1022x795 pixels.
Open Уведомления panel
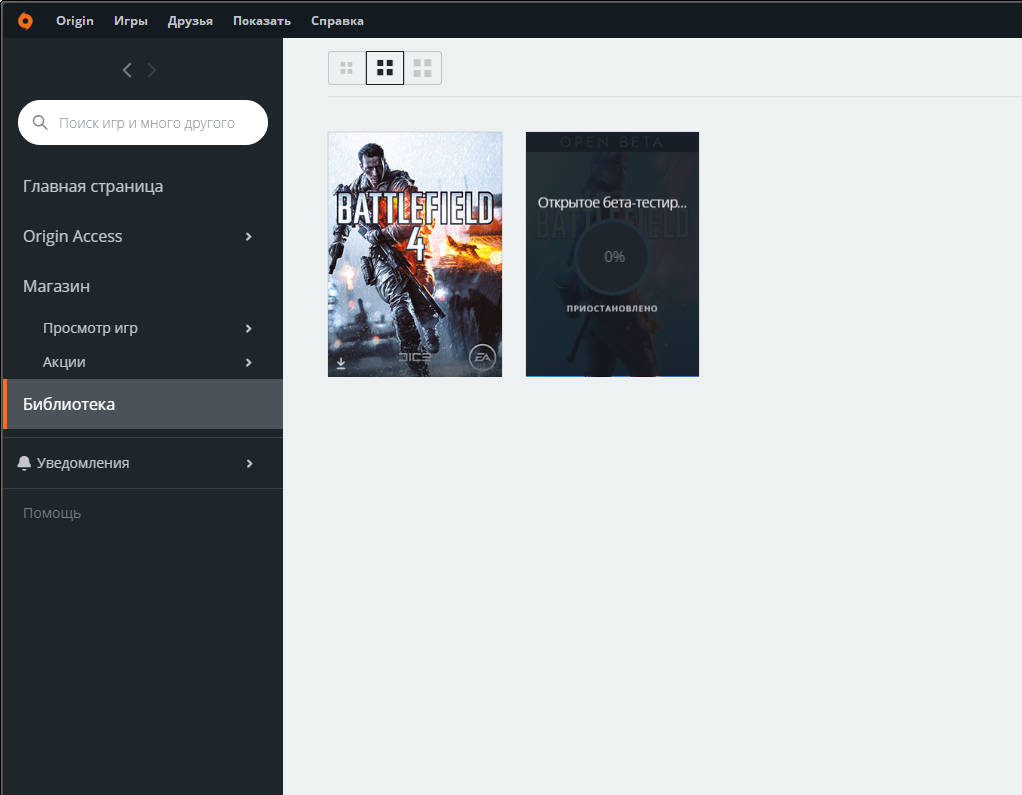[x=83, y=463]
